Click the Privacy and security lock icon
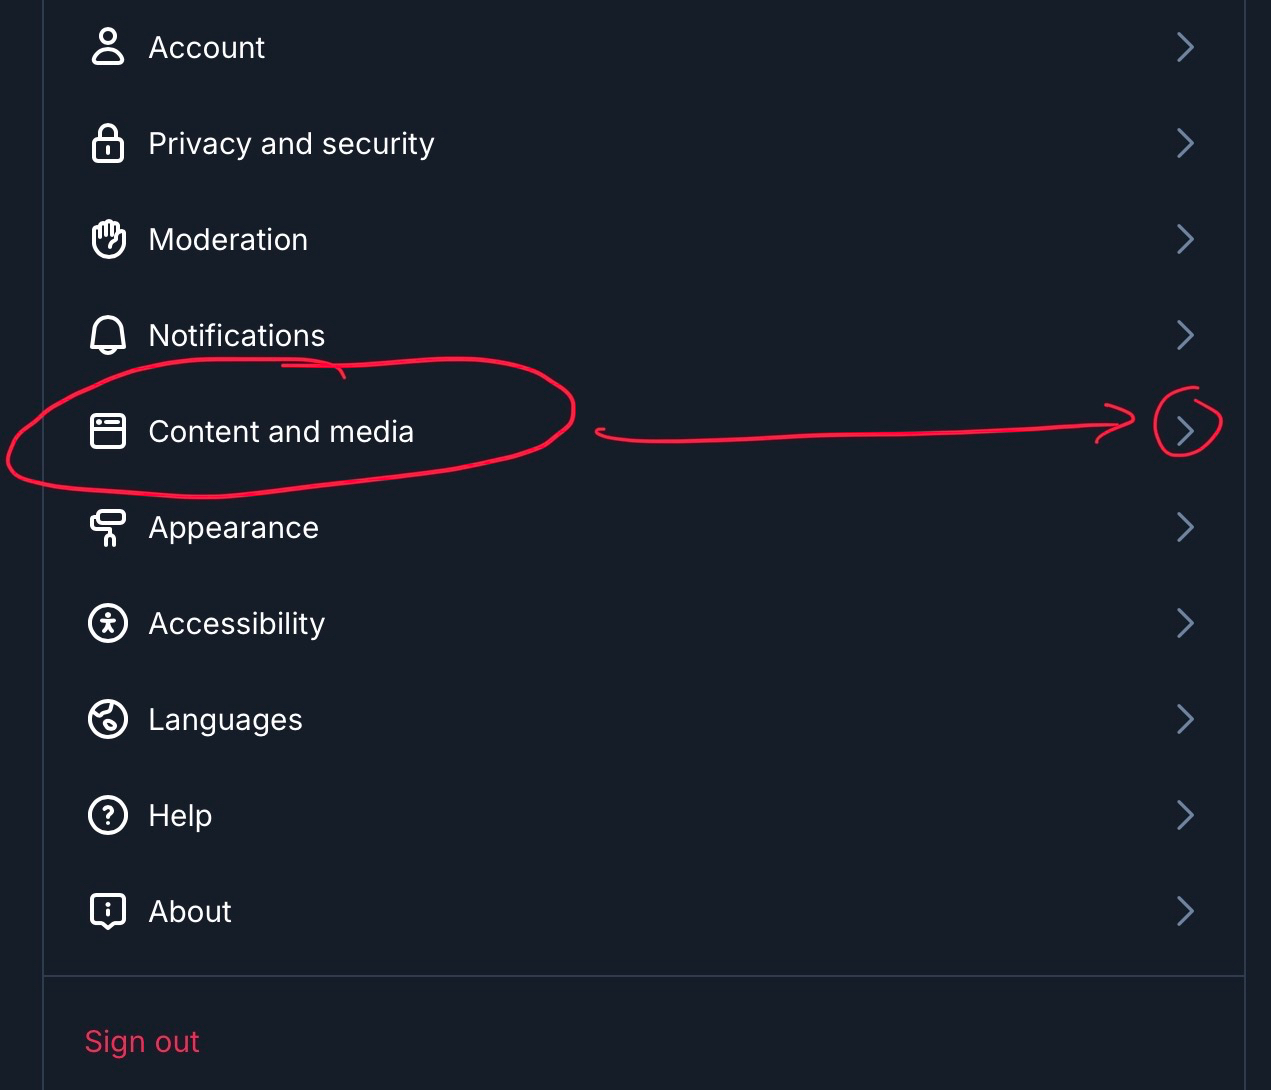Viewport: 1271px width, 1090px height. coord(108,143)
